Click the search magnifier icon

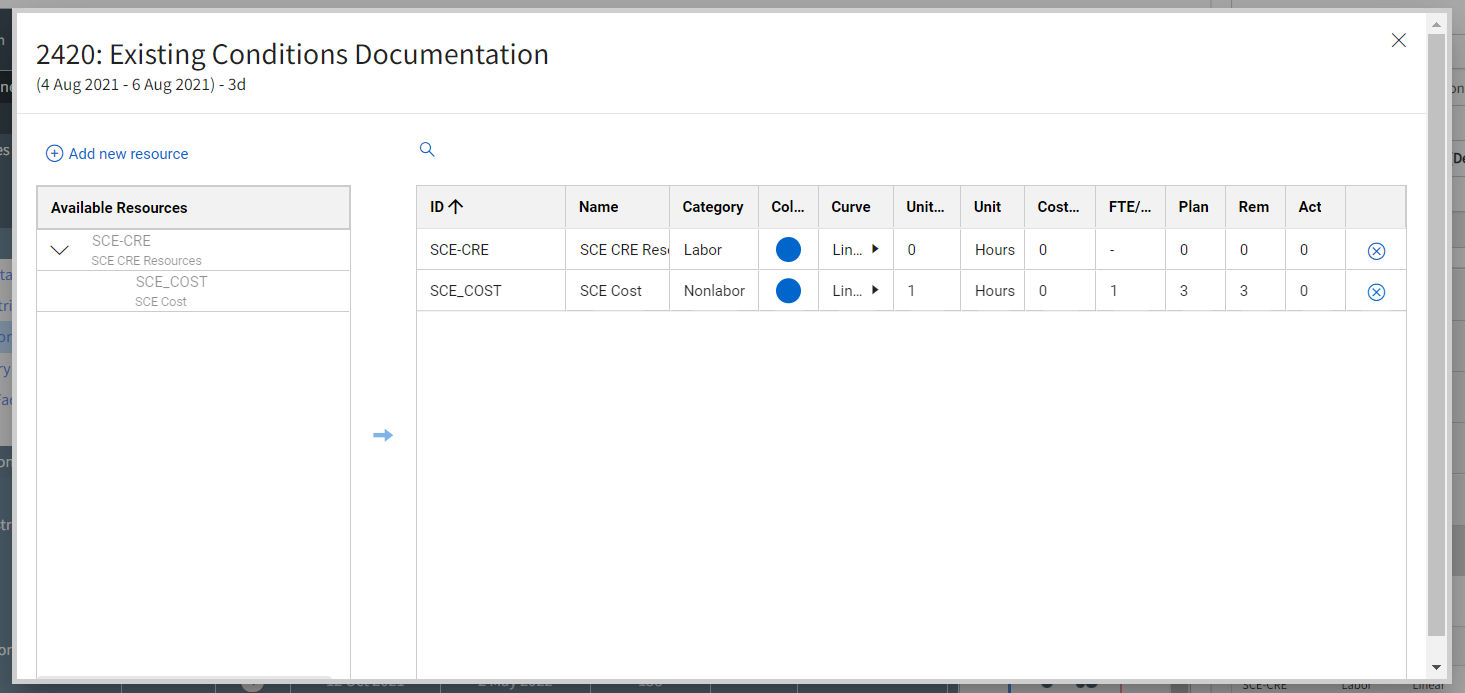tap(427, 150)
